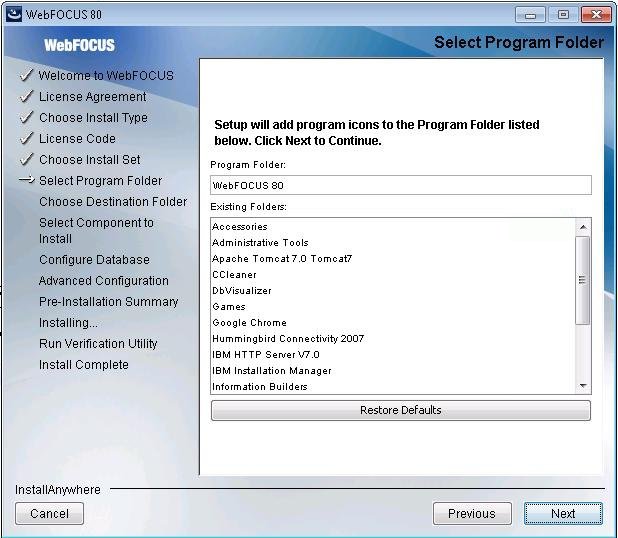Click the arrow icon beside Select Program Folder

pos(26,180)
